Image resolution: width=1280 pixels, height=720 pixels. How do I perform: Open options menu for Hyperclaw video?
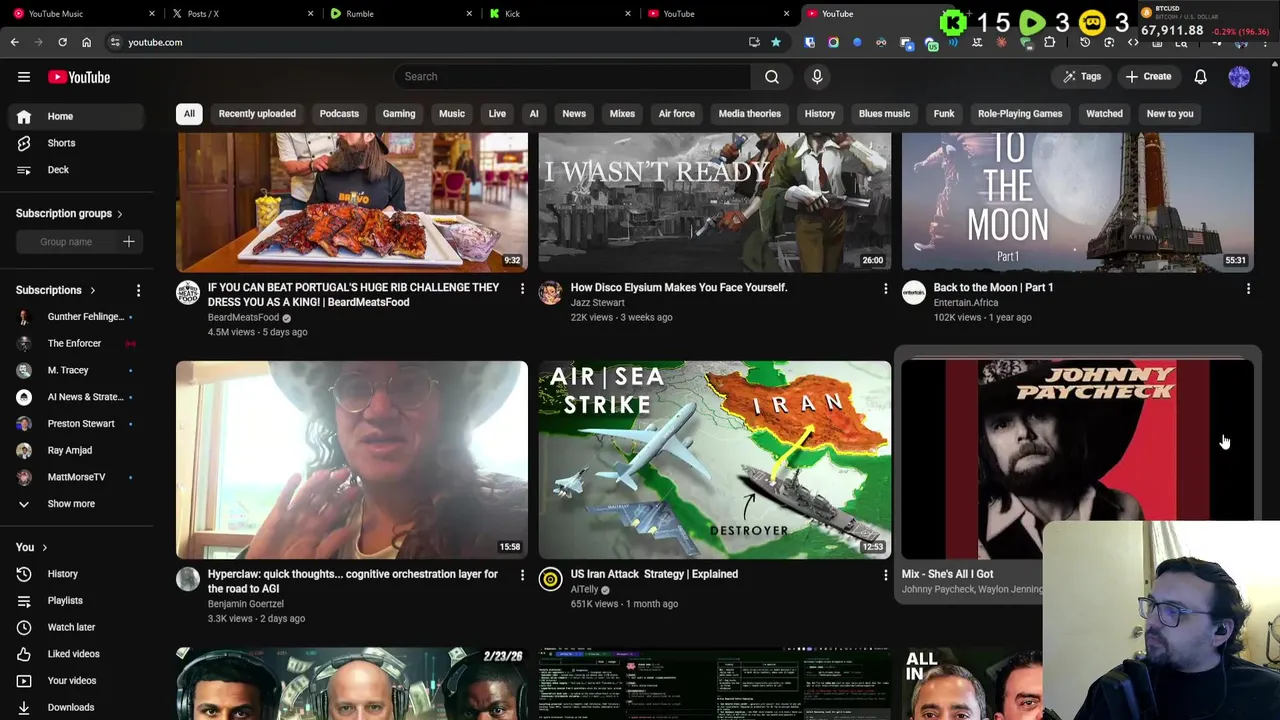tap(521, 575)
